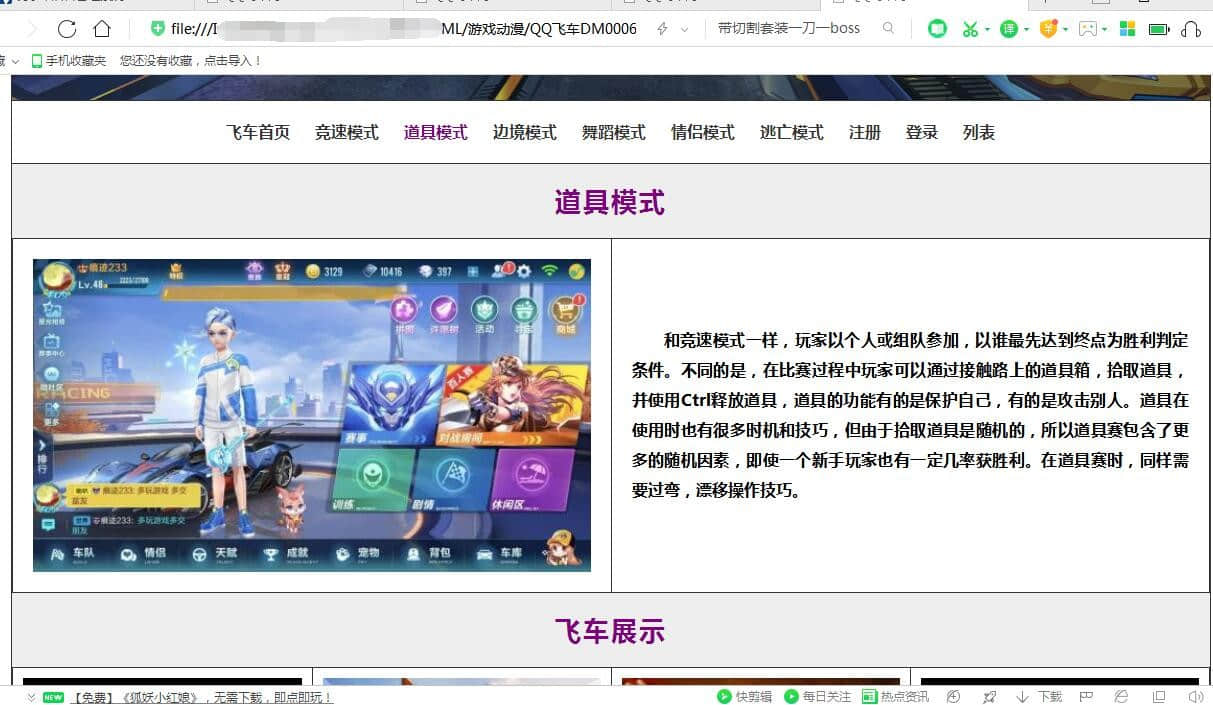Expand dropdown next to scissors icon

tap(987, 30)
